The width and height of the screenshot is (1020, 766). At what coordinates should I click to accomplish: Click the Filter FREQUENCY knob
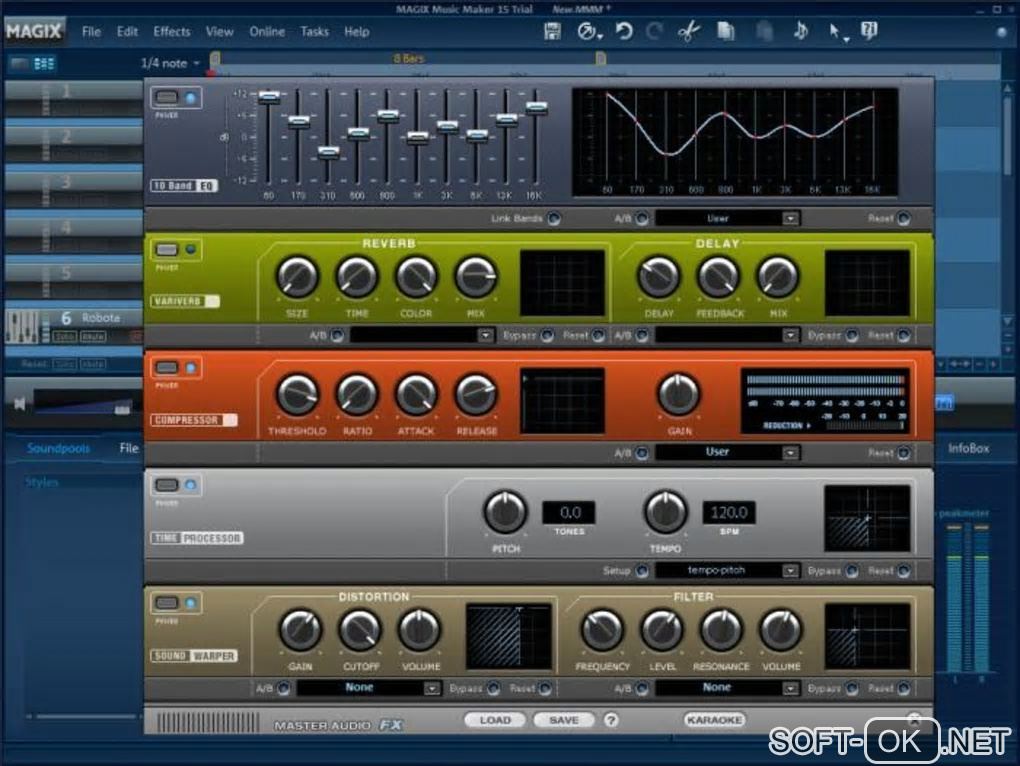click(x=602, y=629)
